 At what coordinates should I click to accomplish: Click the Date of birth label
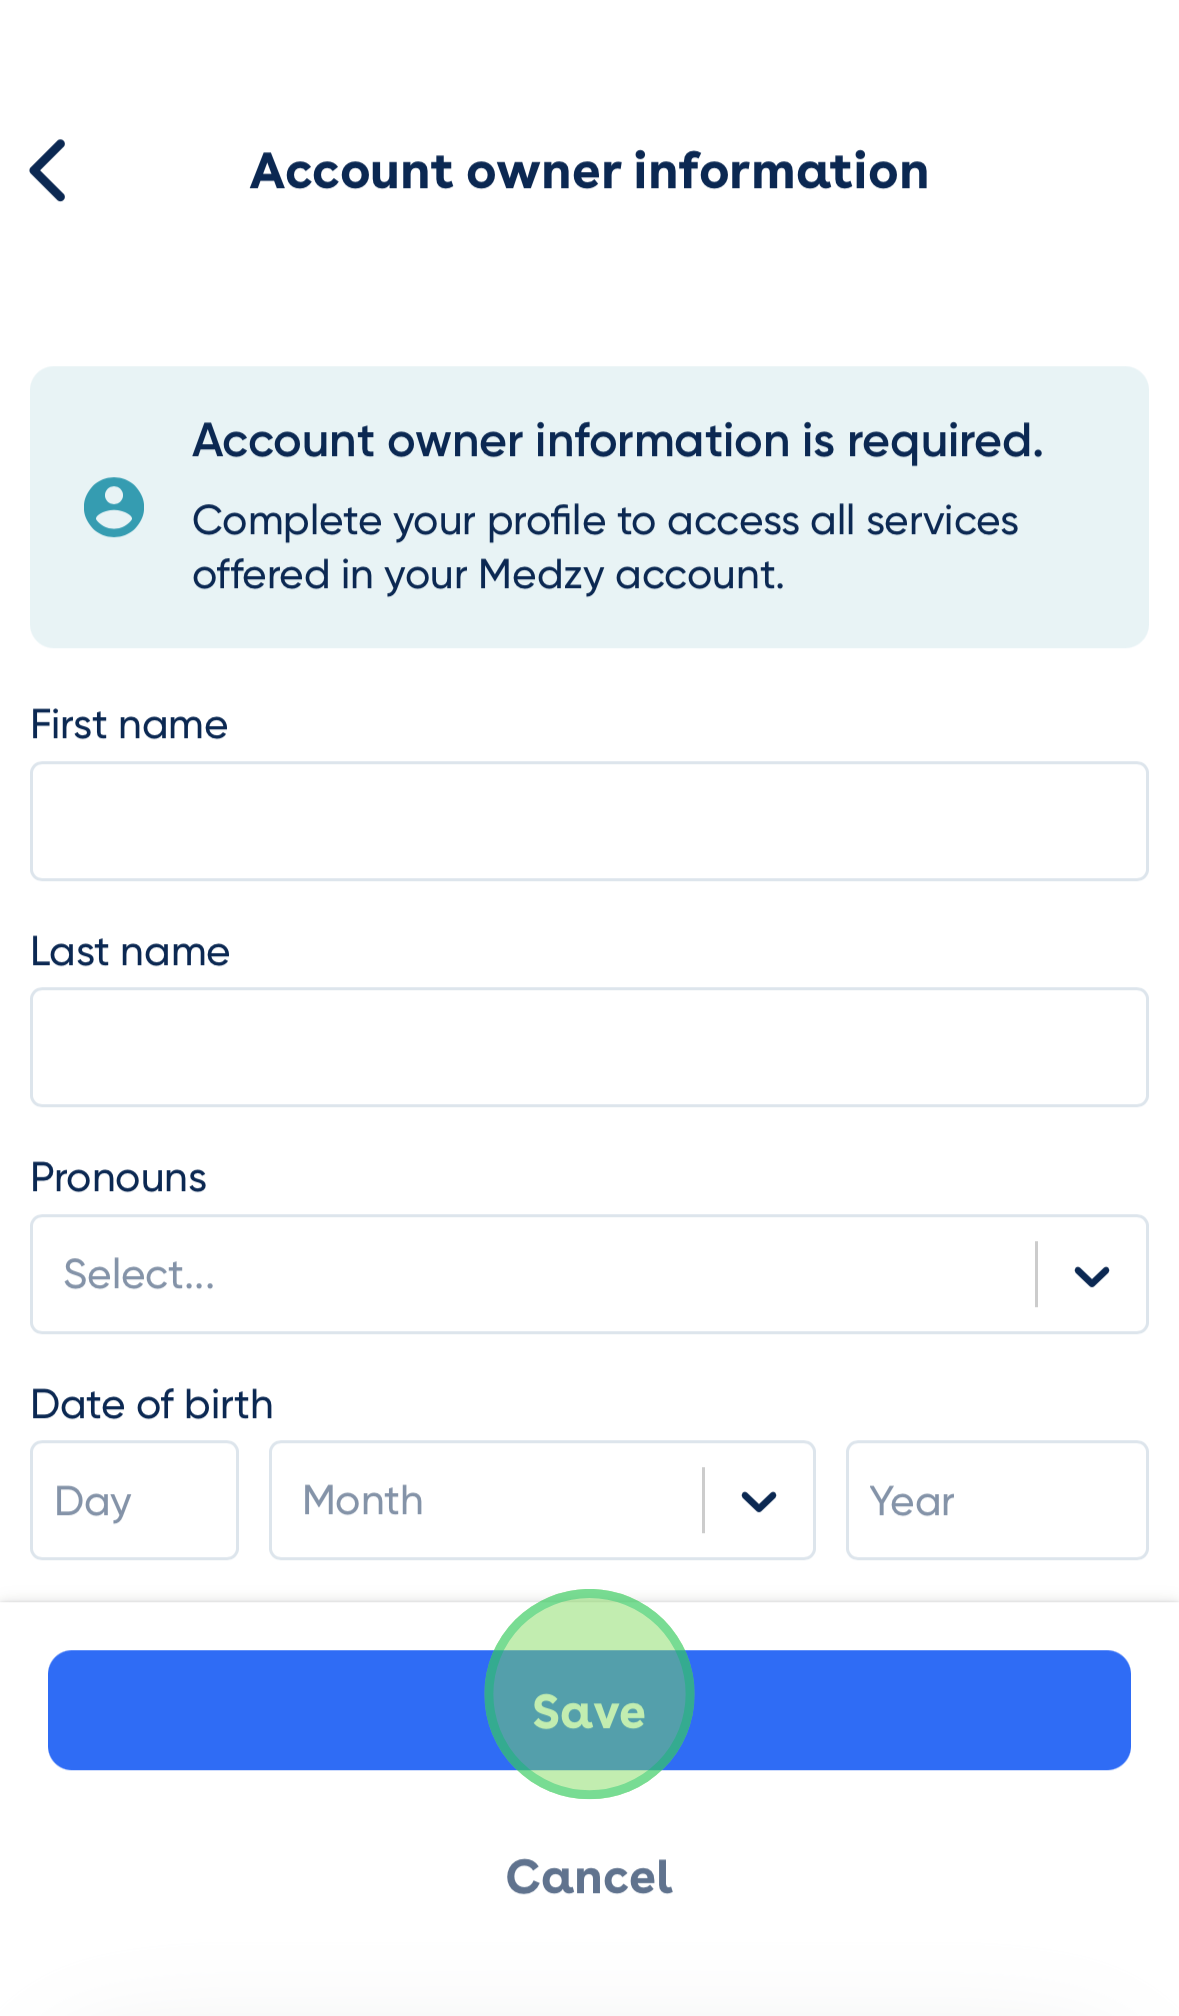click(152, 1403)
